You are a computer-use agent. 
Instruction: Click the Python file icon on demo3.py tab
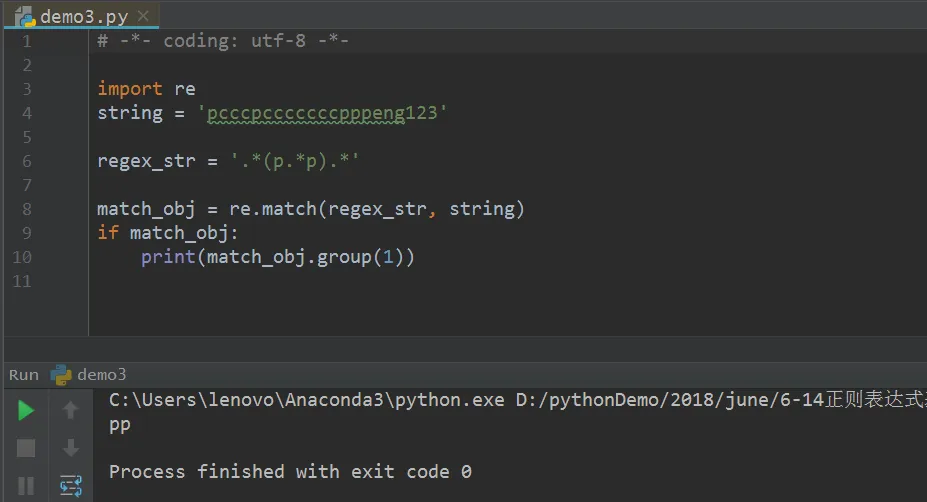(25, 17)
